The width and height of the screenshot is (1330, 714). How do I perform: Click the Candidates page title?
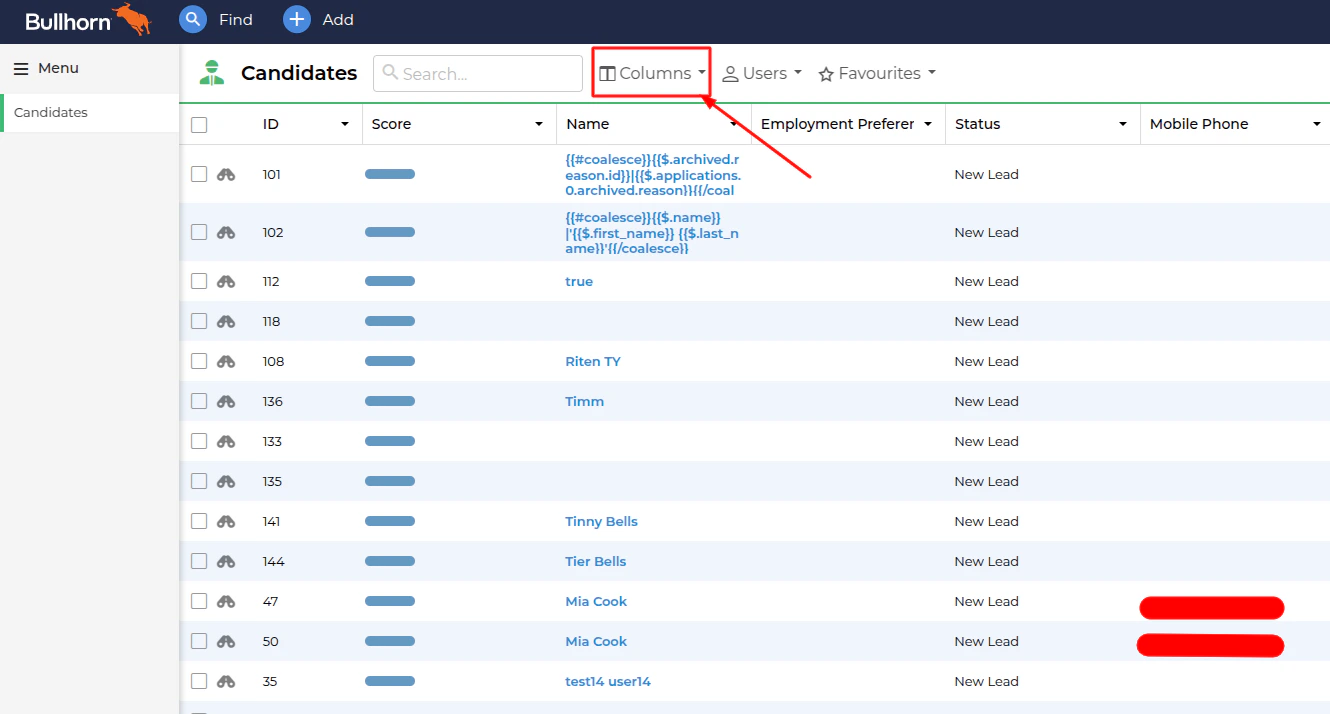(299, 73)
